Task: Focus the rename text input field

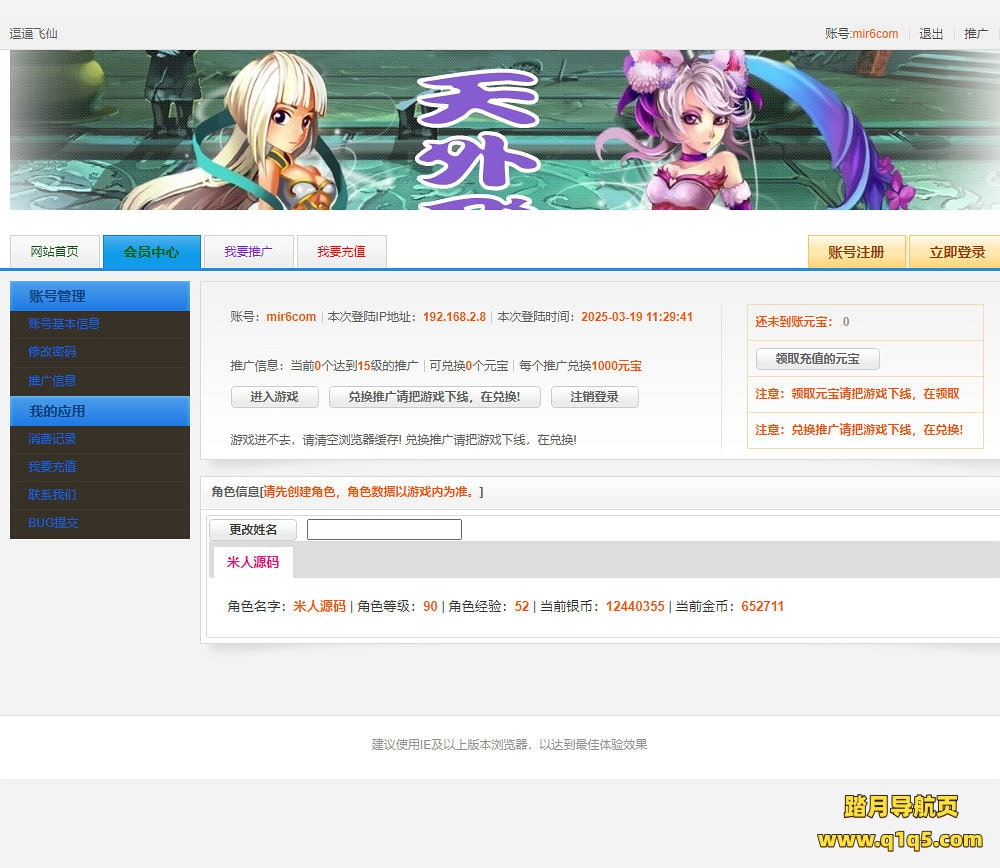Action: 384,530
